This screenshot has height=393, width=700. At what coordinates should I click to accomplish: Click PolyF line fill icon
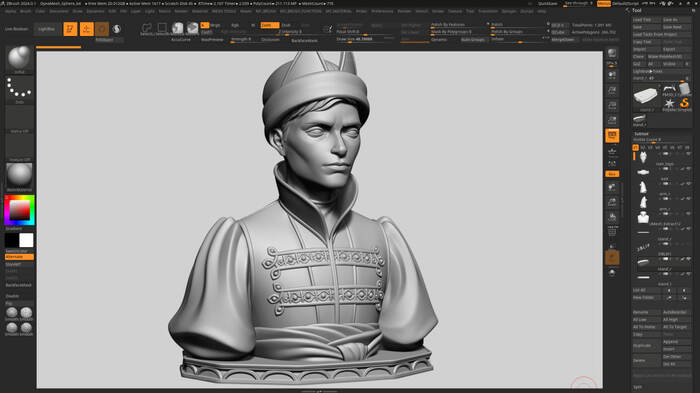612,232
